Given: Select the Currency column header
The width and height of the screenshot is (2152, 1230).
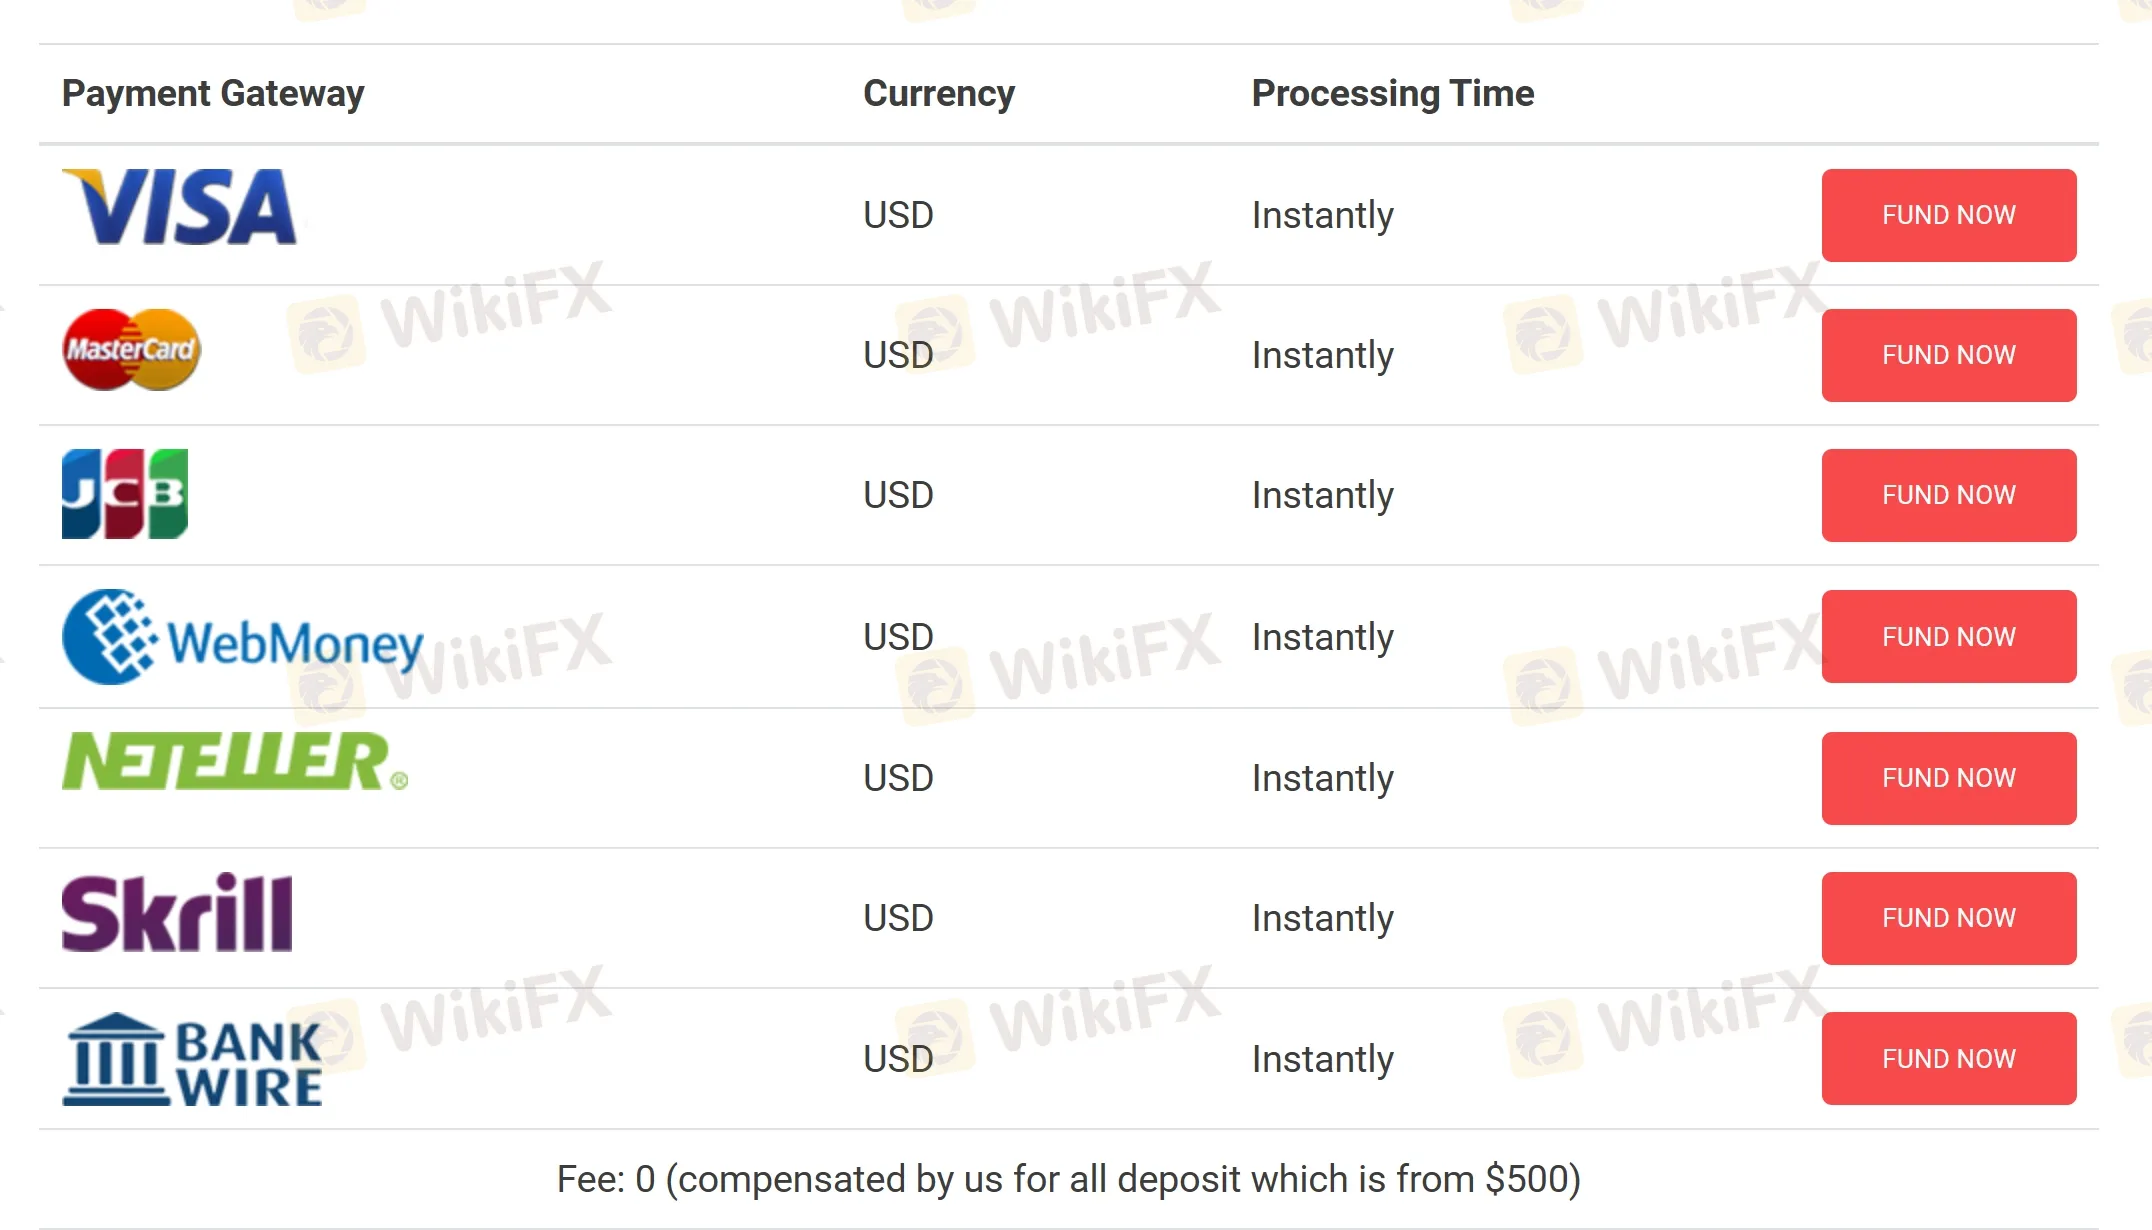Looking at the screenshot, I should tap(938, 93).
